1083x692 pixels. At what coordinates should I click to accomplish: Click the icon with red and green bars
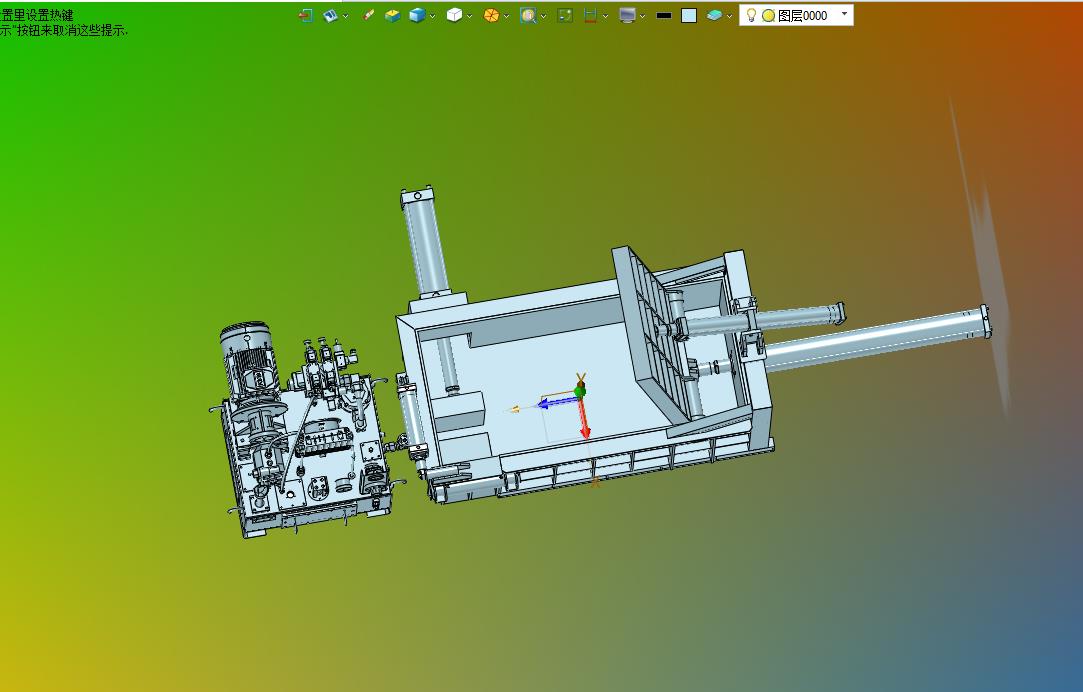(x=591, y=15)
